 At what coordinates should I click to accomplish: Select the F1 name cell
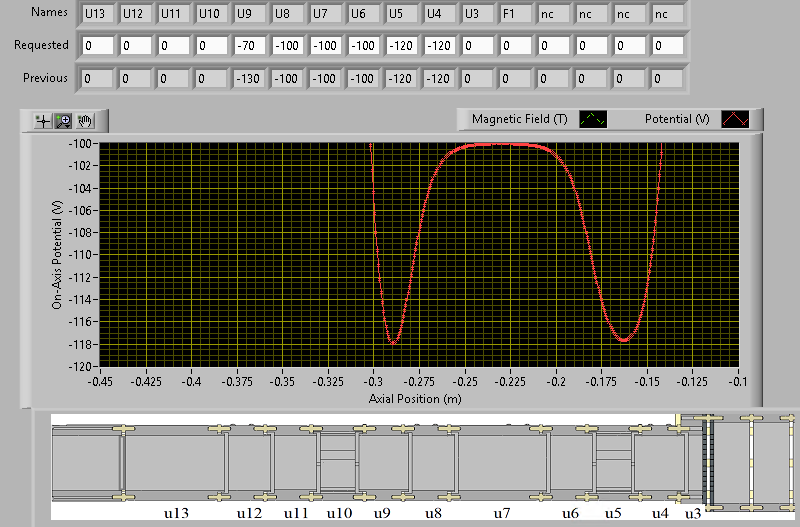(x=516, y=14)
